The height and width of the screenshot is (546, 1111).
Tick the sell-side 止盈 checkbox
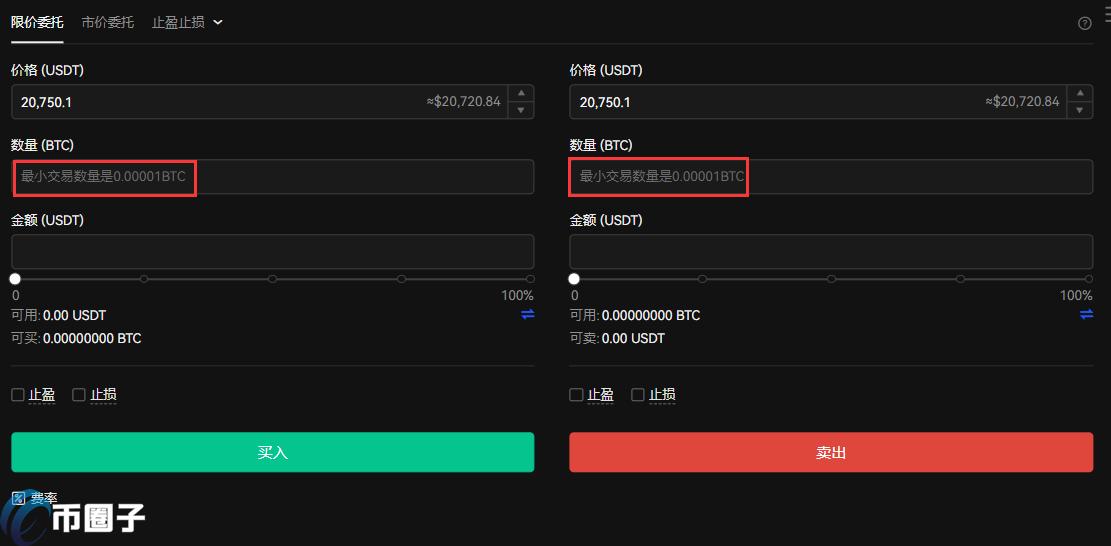[576, 395]
